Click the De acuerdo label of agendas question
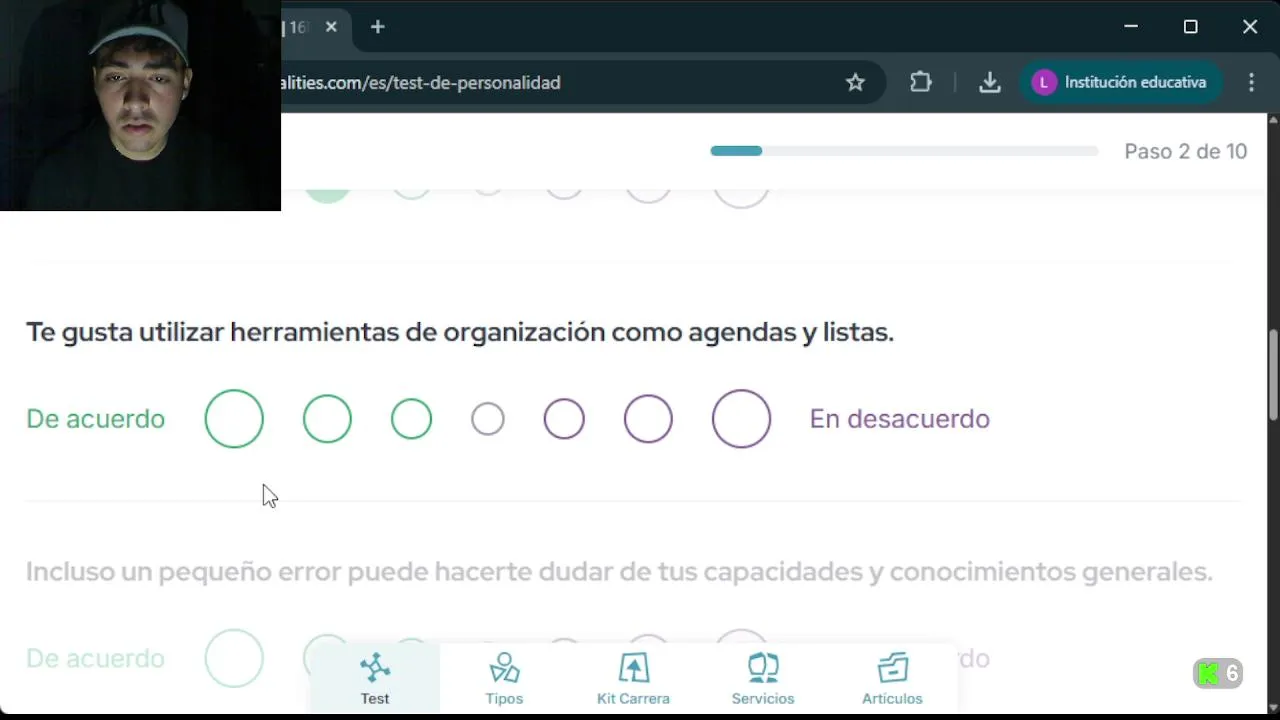This screenshot has height=720, width=1280. coord(95,419)
